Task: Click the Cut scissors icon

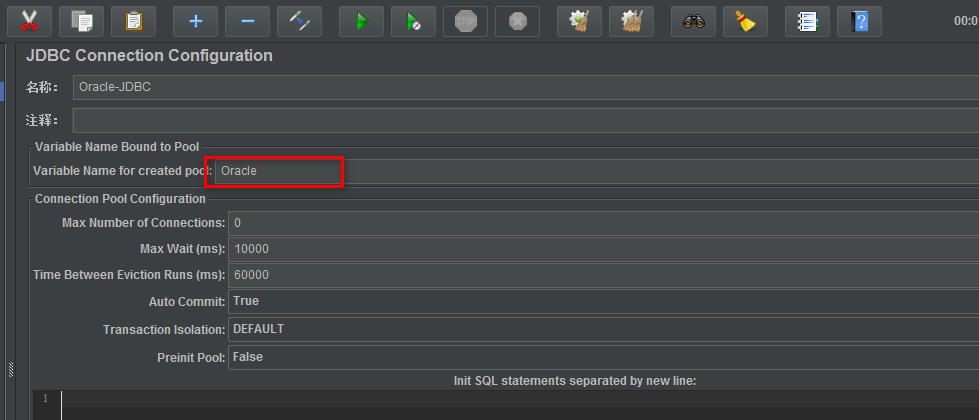Action: coord(29,22)
